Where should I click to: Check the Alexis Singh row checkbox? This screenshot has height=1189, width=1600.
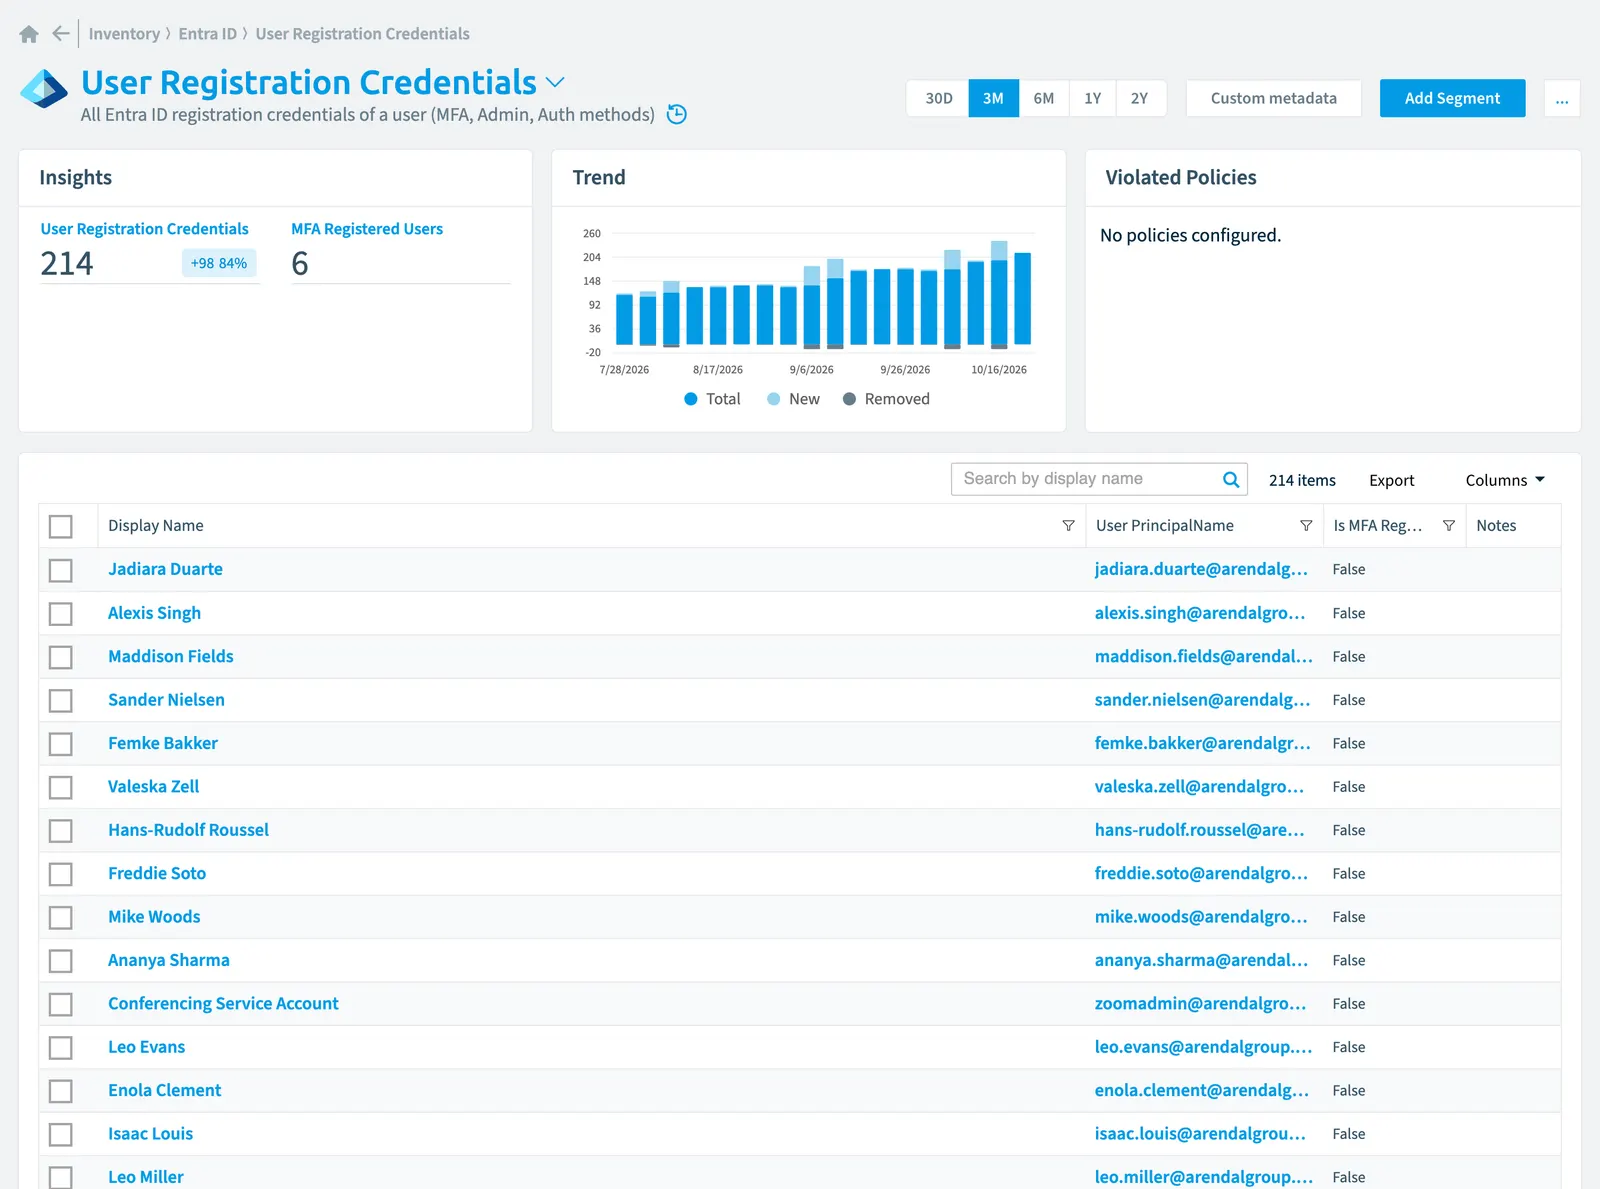coord(61,613)
